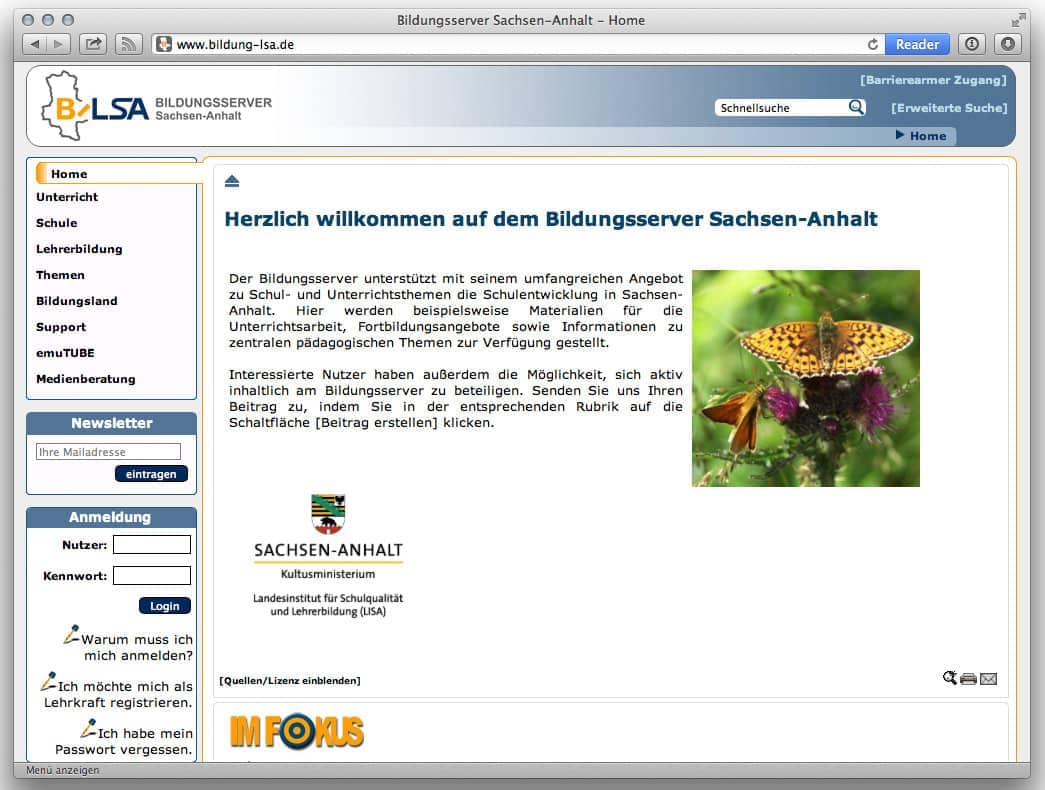
Task: Click the print icon below the article
Action: pyautogui.click(x=968, y=679)
